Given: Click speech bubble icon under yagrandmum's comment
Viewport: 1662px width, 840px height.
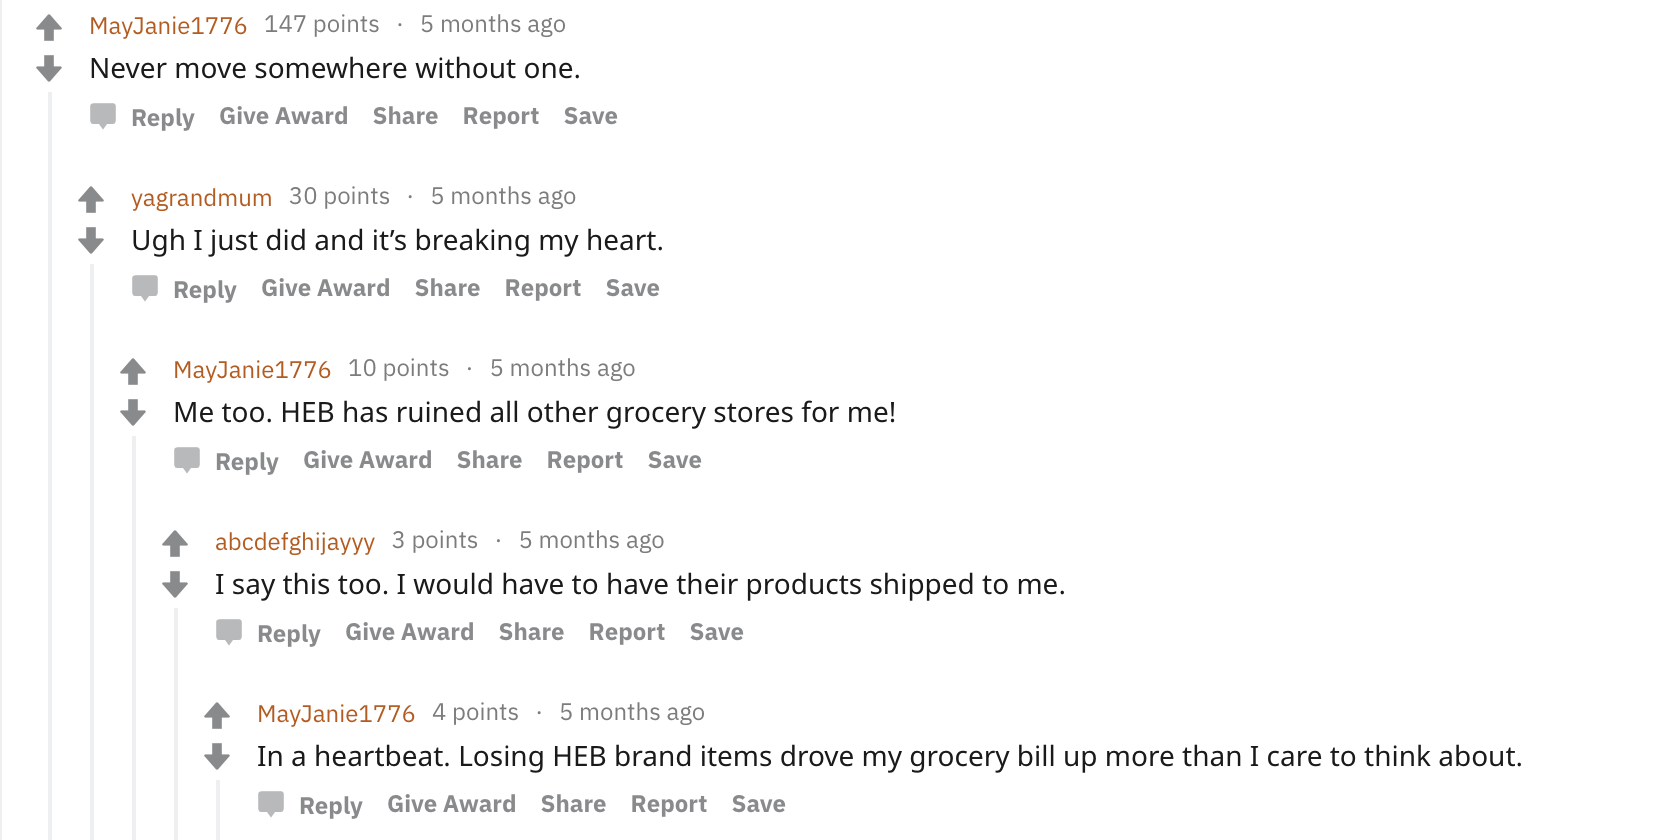Looking at the screenshot, I should [x=145, y=288].
